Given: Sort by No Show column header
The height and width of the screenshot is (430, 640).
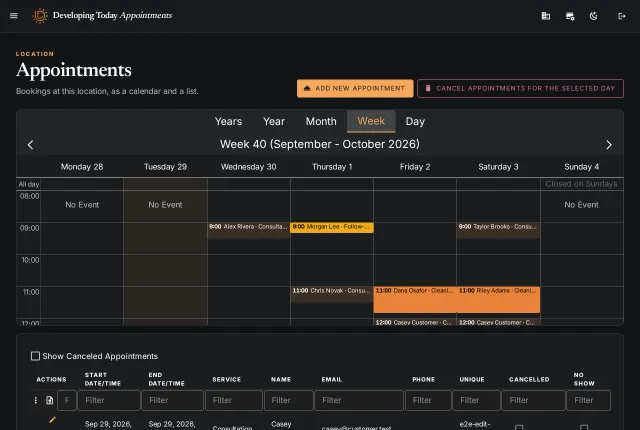Looking at the screenshot, I should tap(584, 379).
